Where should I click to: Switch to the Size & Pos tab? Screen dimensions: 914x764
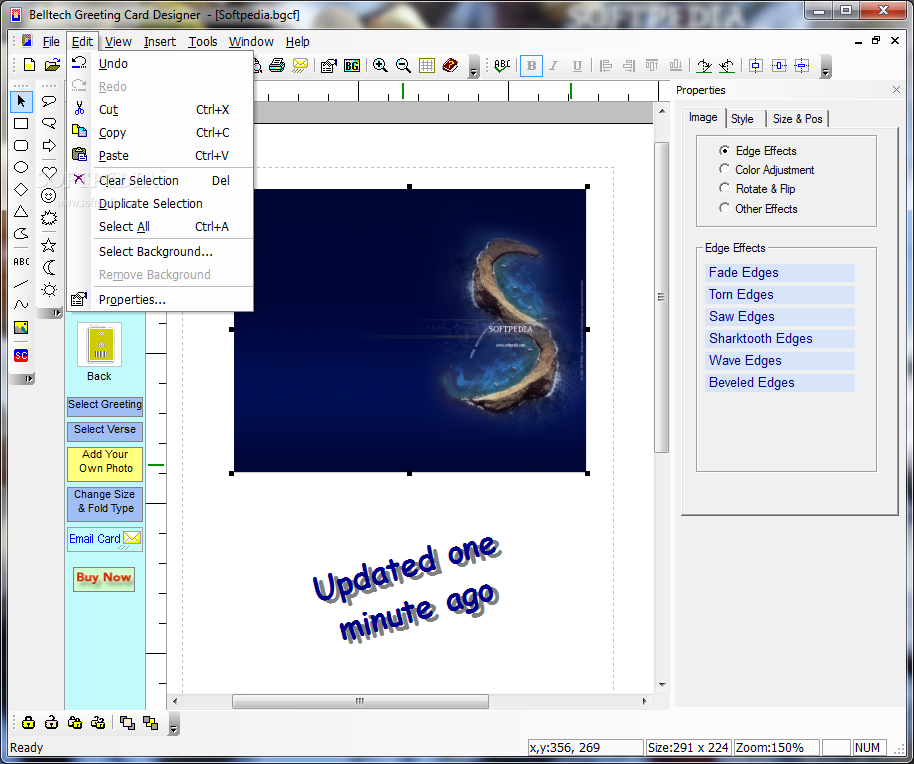click(797, 119)
